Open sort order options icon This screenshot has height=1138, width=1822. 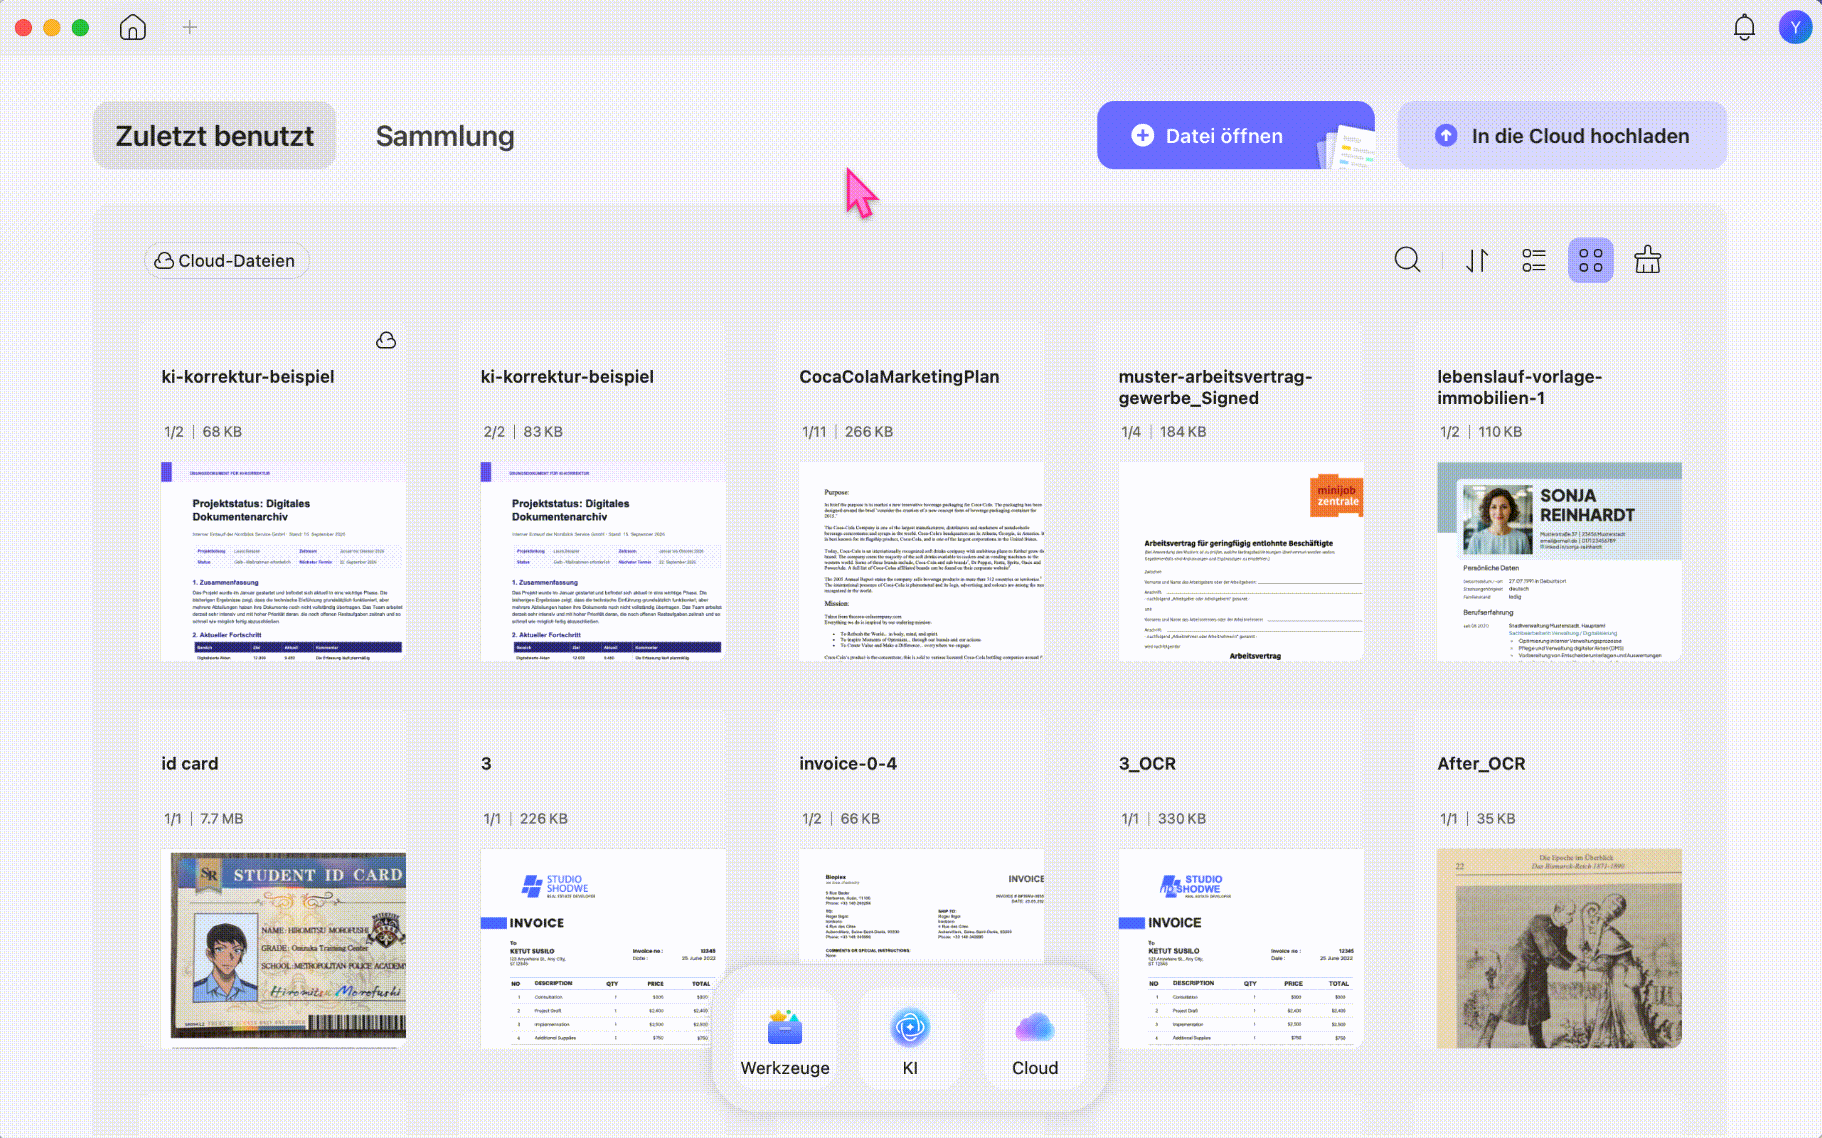1477,260
